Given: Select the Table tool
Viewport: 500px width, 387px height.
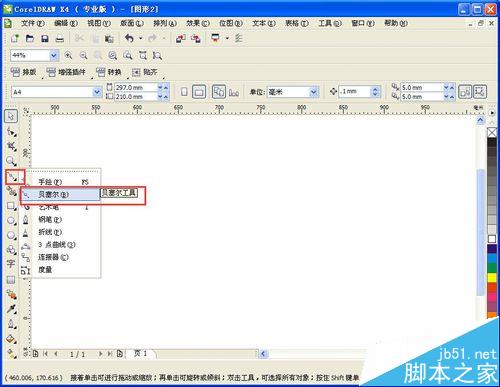Looking at the screenshot, I should [11, 279].
